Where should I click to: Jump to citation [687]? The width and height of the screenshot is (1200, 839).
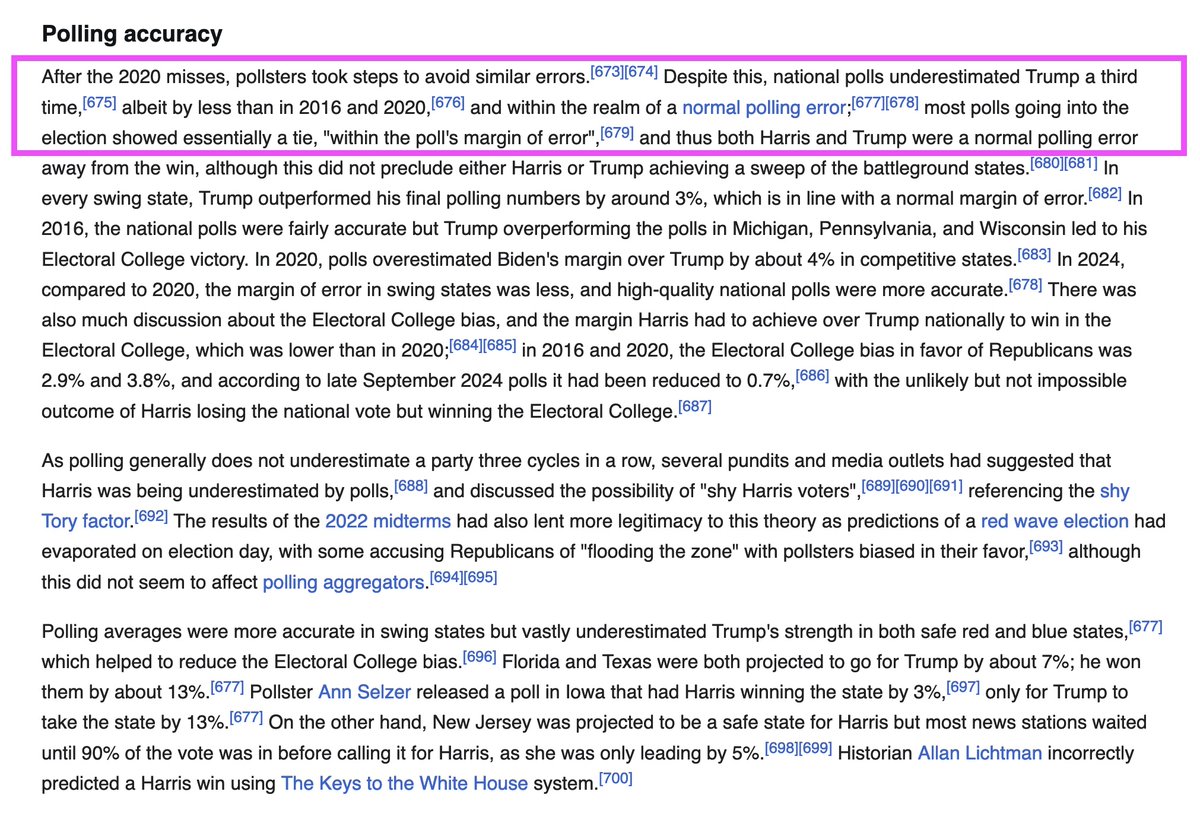[694, 406]
